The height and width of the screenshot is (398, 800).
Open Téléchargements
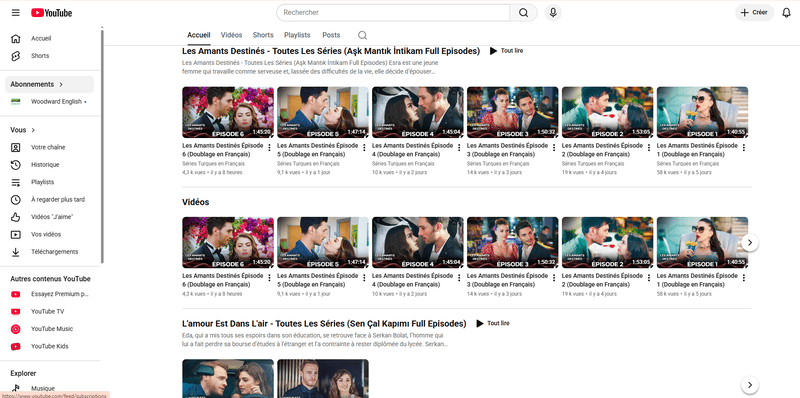pos(49,252)
